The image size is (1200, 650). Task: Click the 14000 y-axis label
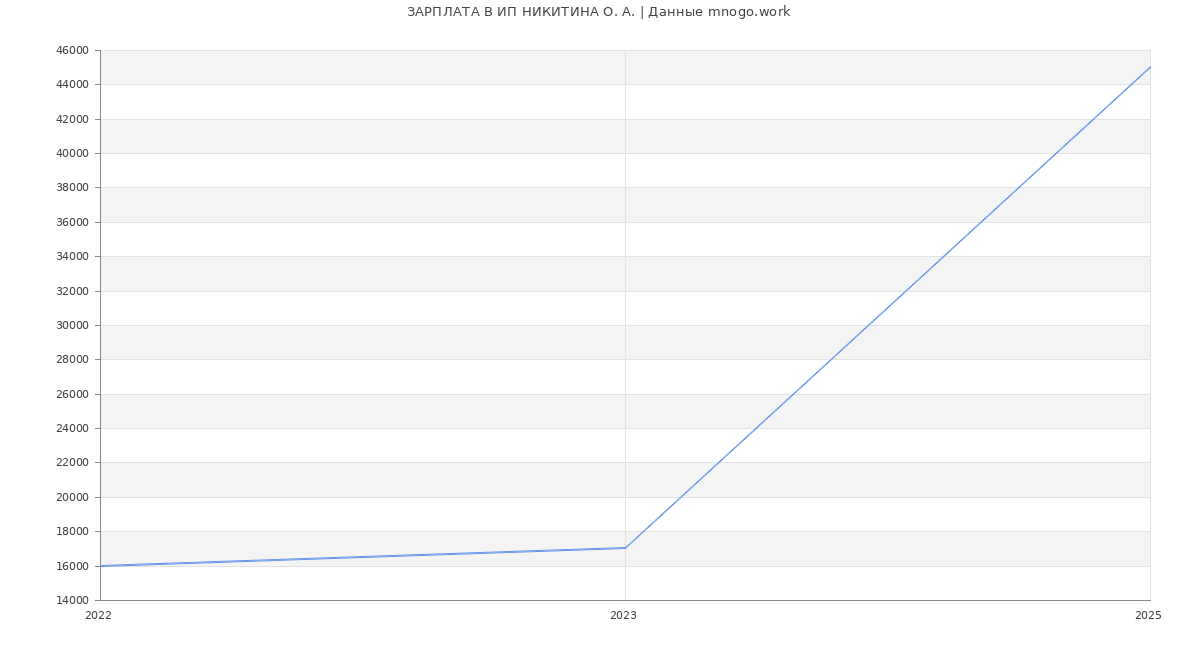coord(72,600)
